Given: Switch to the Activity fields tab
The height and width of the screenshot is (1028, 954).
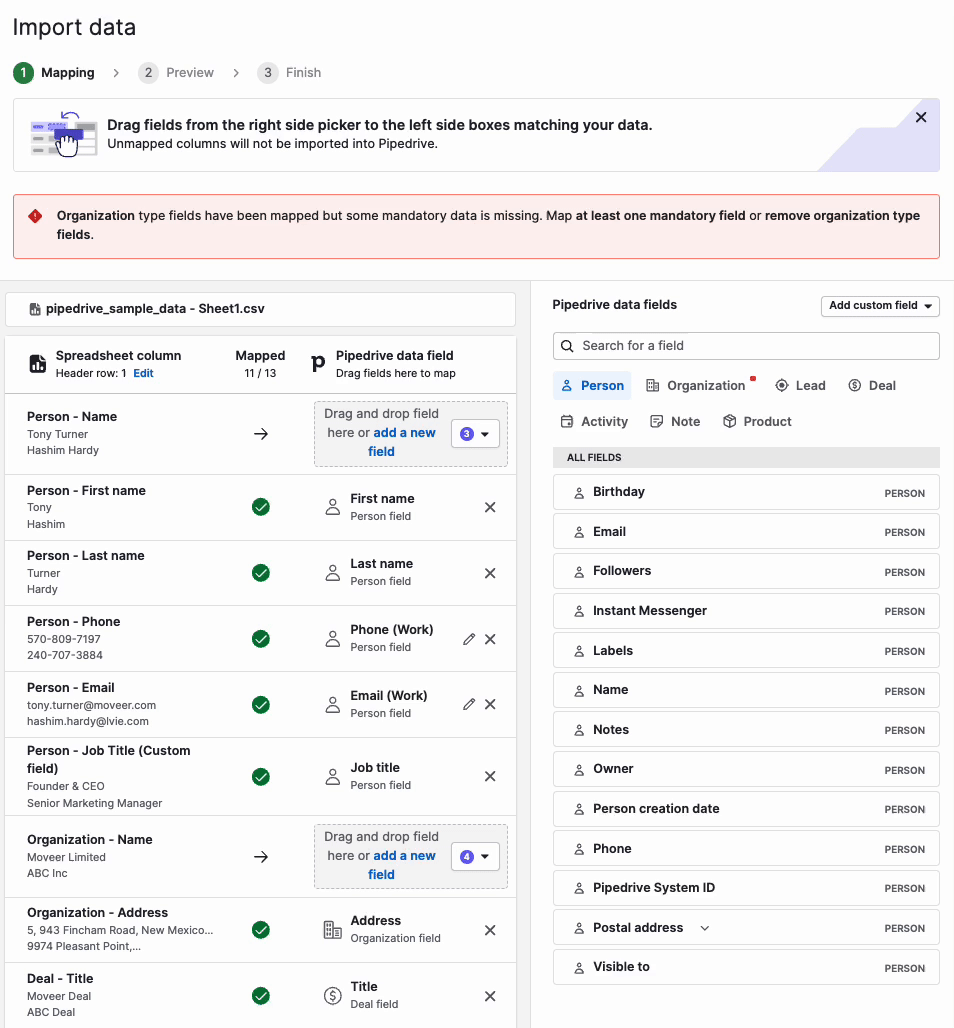Looking at the screenshot, I should click(594, 422).
